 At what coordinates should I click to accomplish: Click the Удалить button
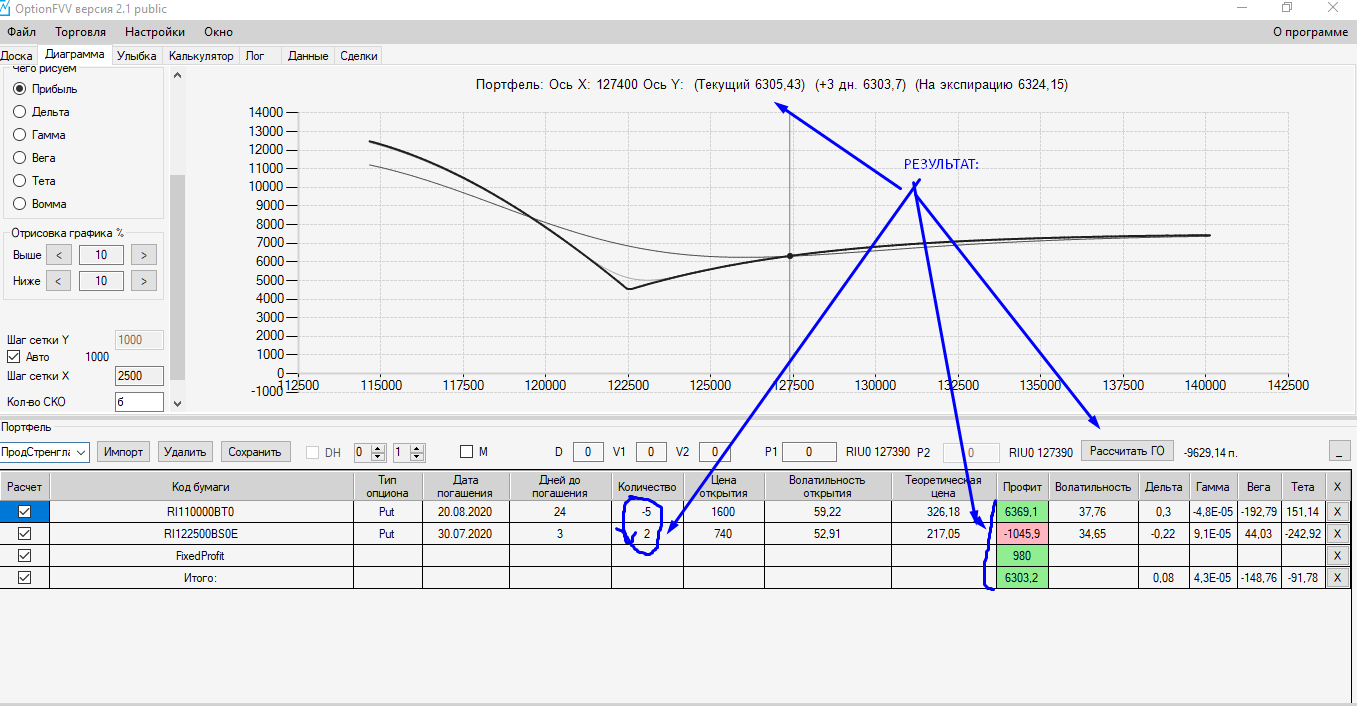pos(185,452)
